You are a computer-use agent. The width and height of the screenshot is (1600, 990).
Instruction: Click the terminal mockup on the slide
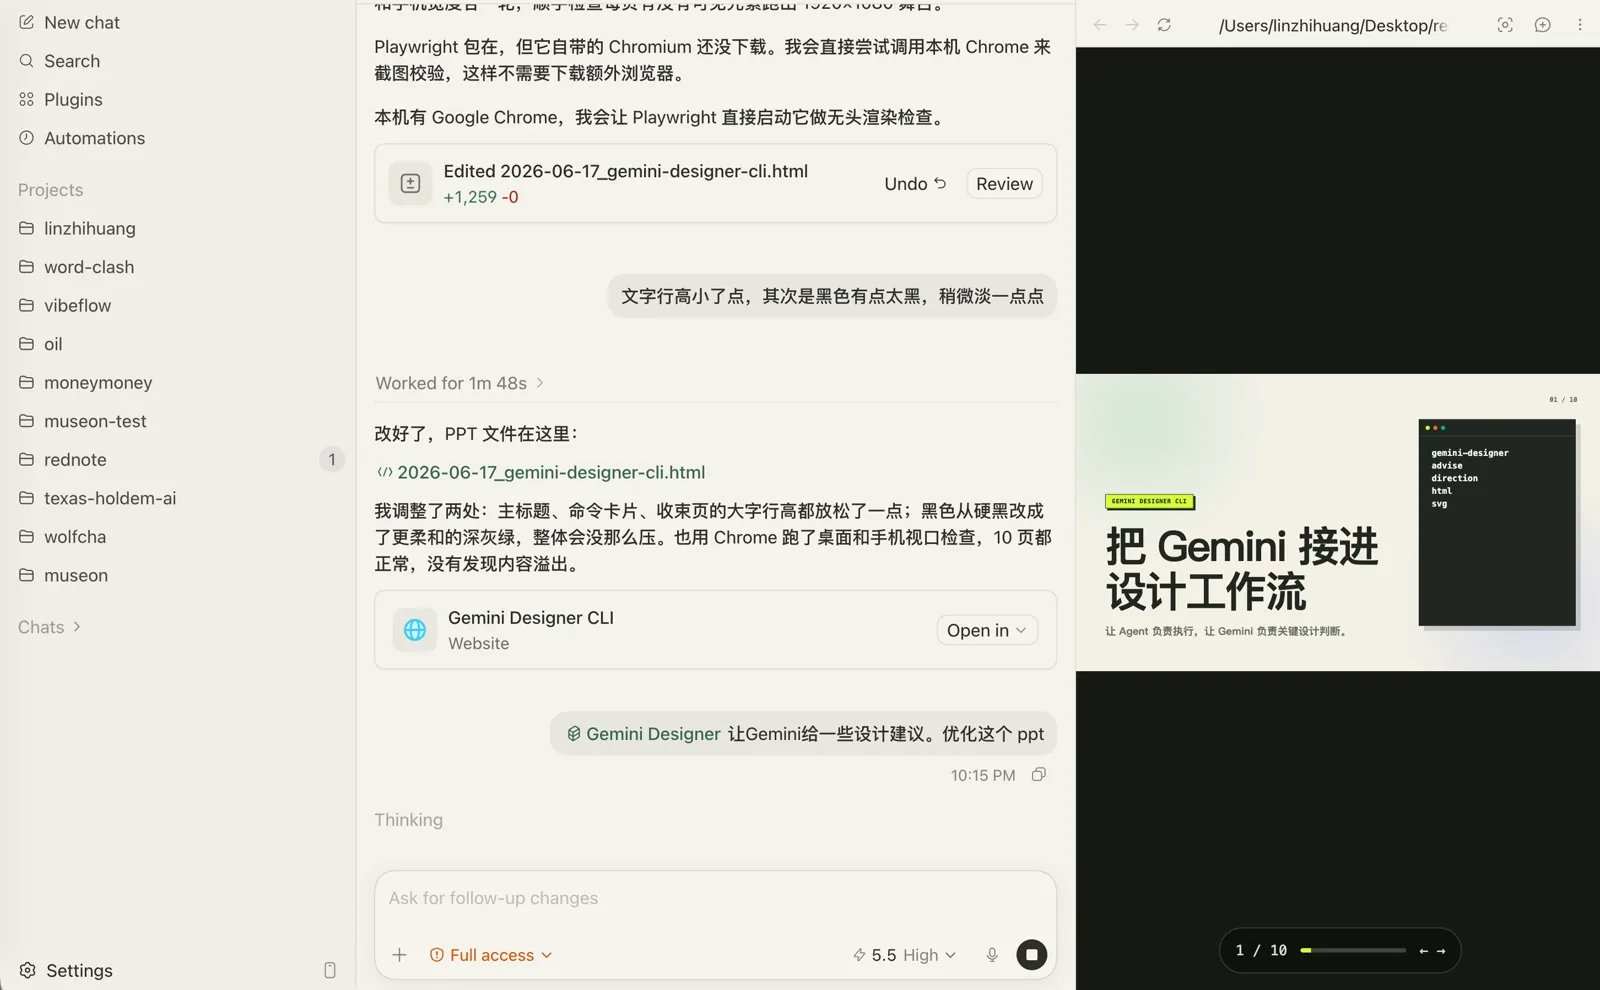1497,523
